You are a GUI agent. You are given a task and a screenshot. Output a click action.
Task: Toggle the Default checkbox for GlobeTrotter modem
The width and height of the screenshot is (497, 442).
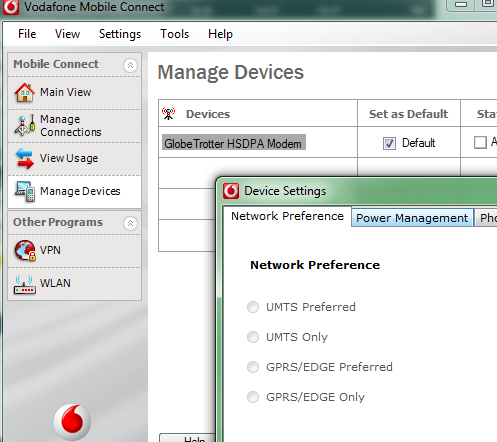pyautogui.click(x=389, y=143)
